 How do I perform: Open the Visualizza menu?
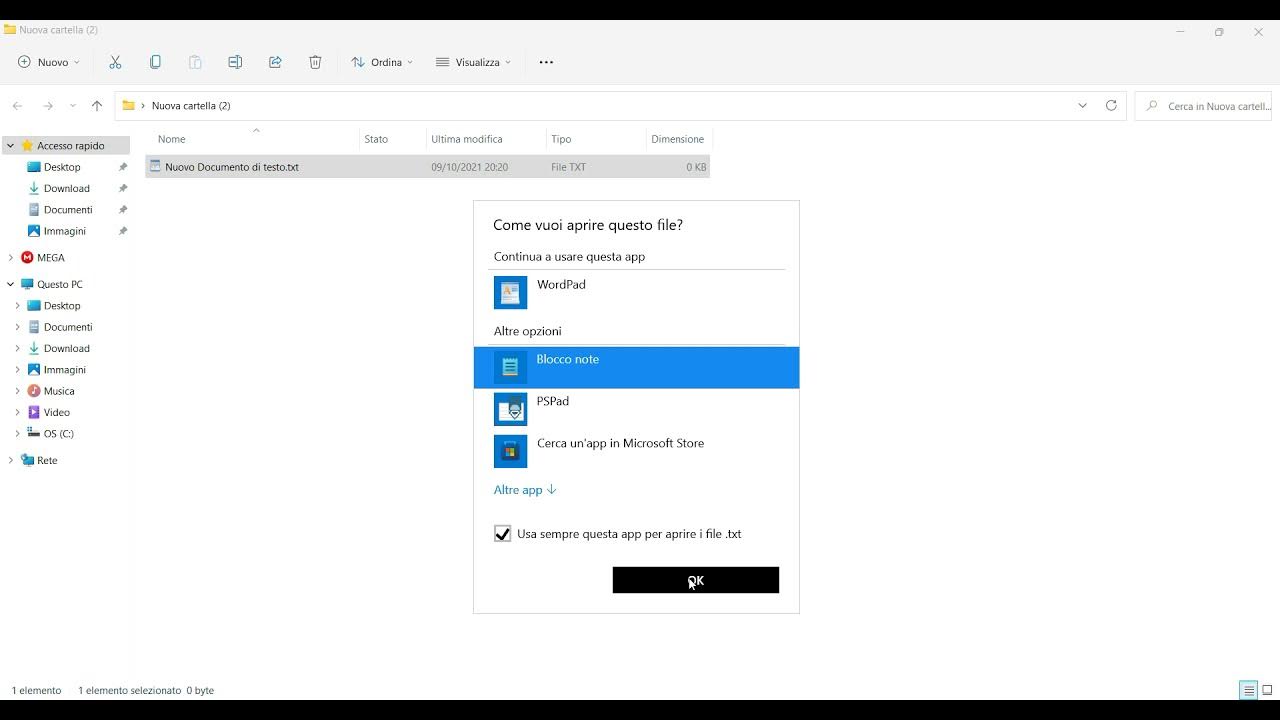point(472,62)
